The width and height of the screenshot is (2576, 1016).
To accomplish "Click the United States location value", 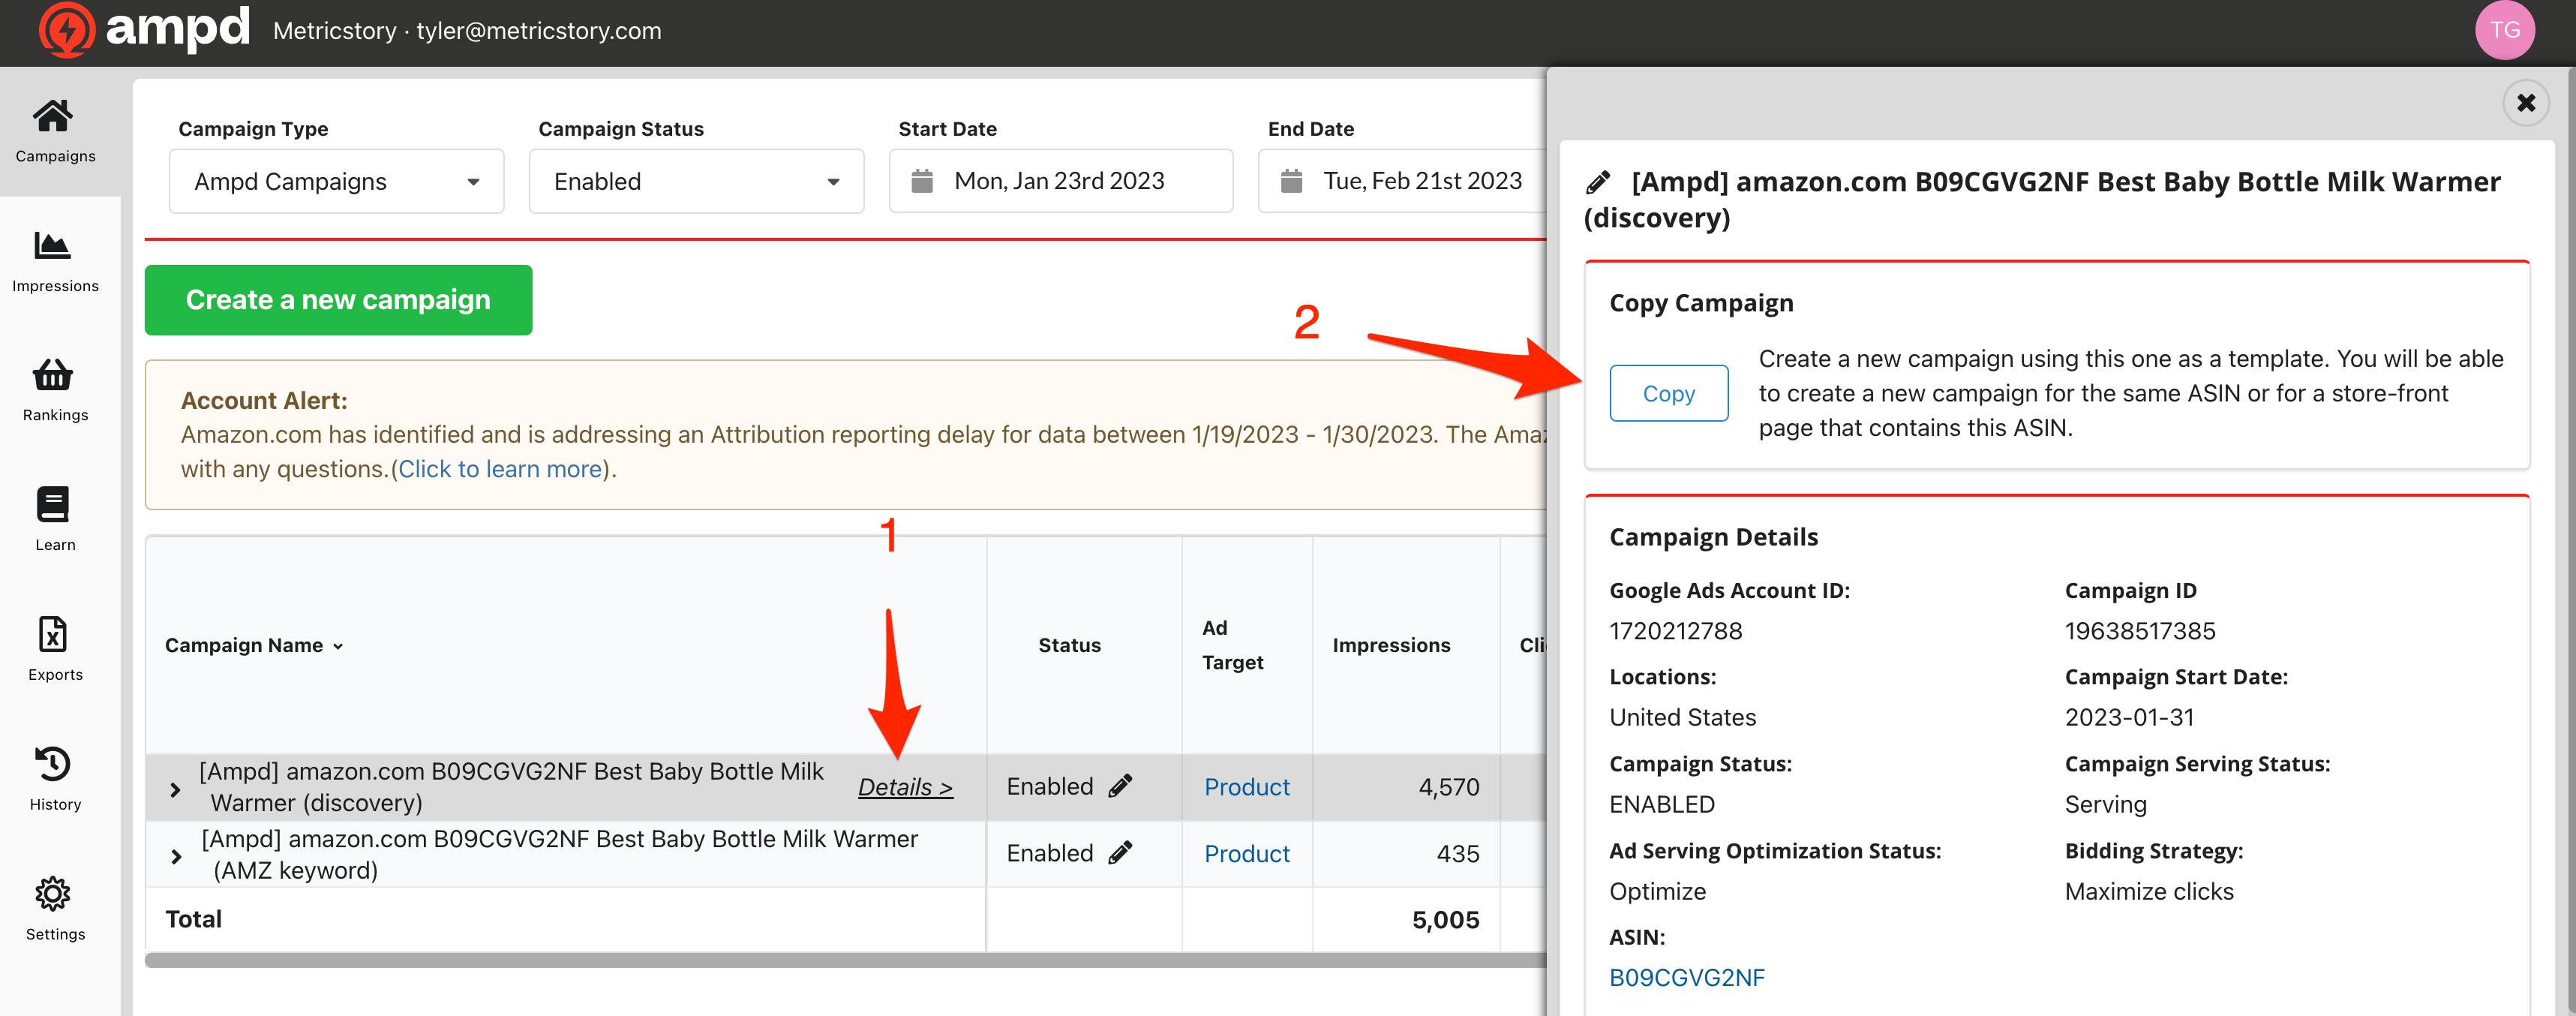I will tap(1682, 717).
